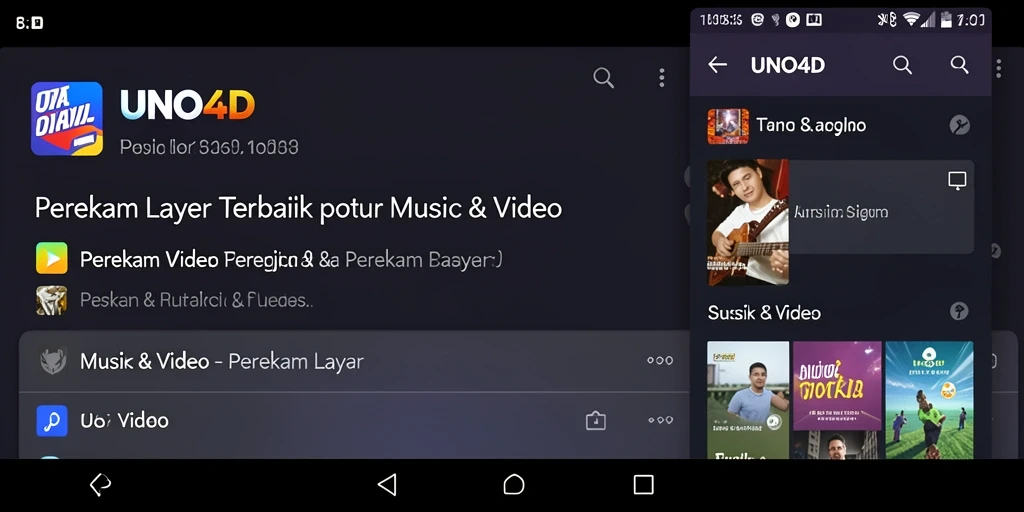
Task: Open the purple poster thumbnail
Action: point(837,386)
